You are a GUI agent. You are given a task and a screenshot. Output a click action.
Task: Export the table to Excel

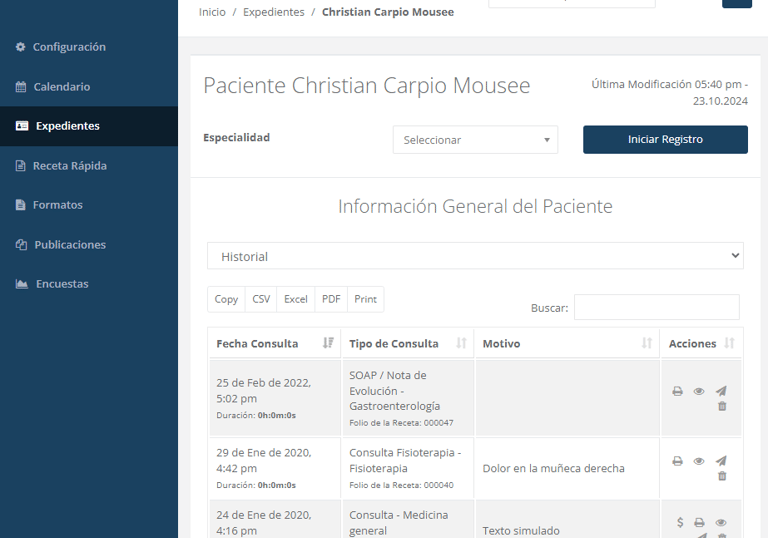(296, 299)
